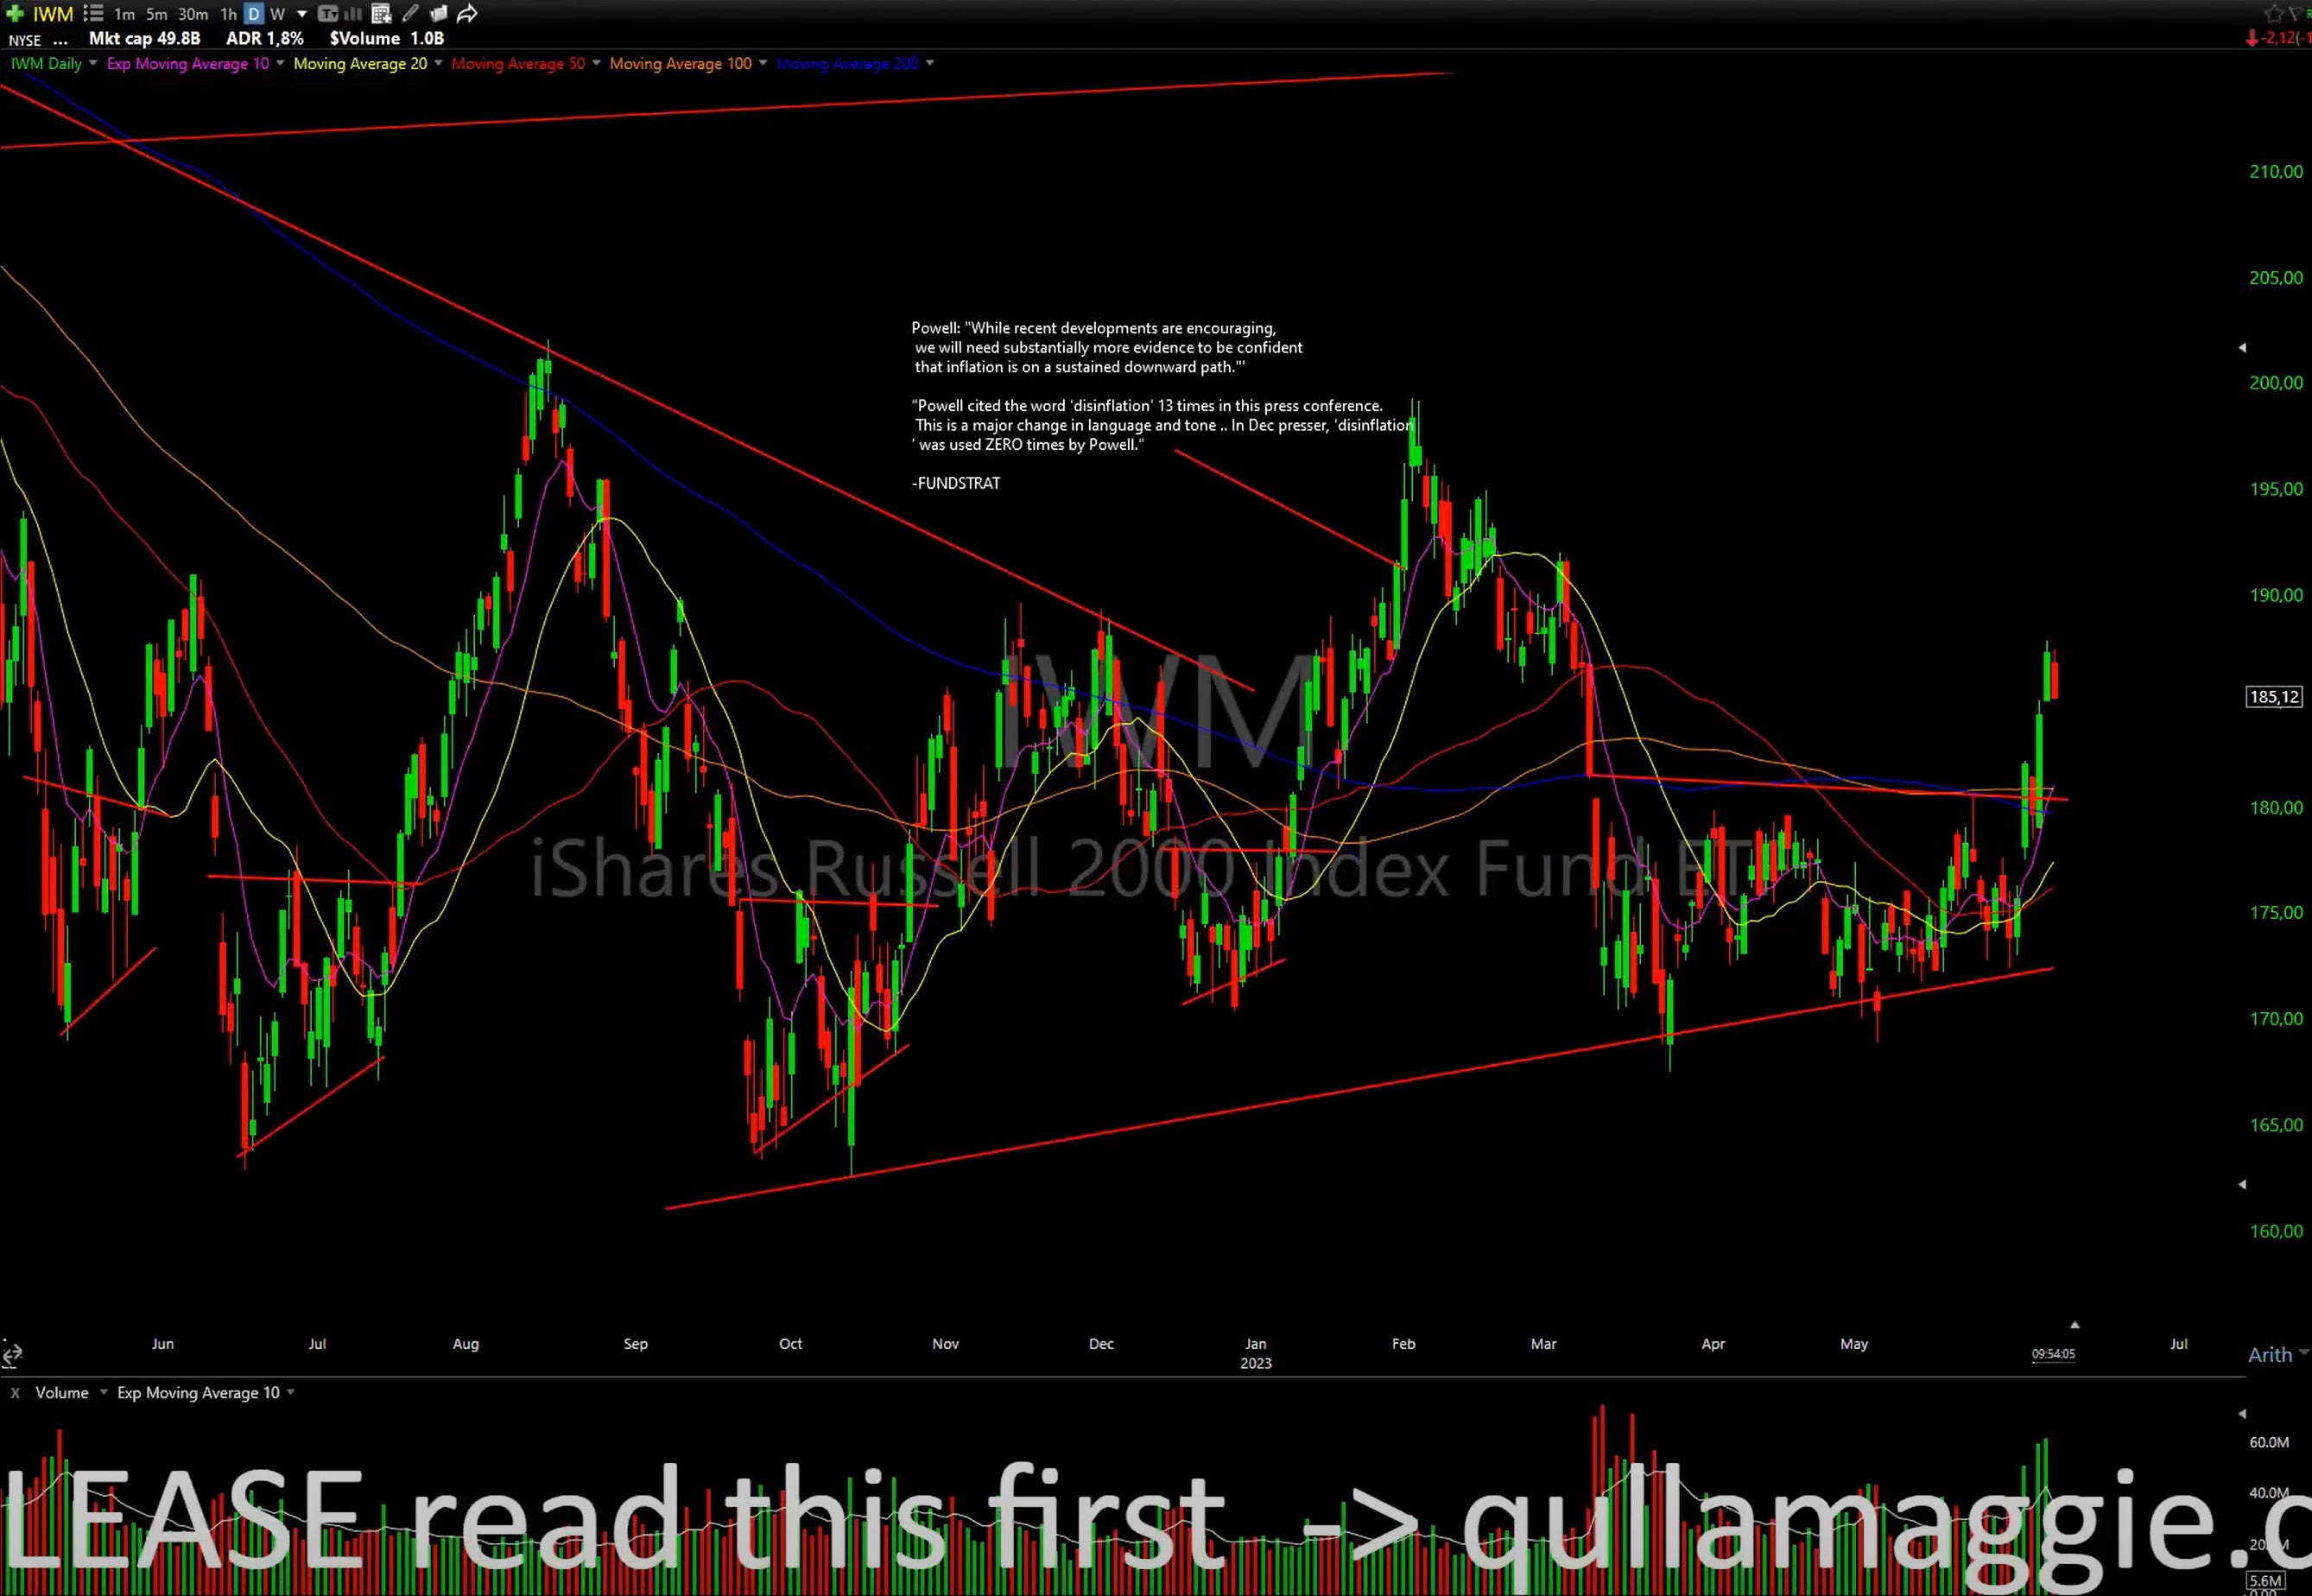
Task: Open the Volume indicator dropdown
Action: (x=103, y=1392)
